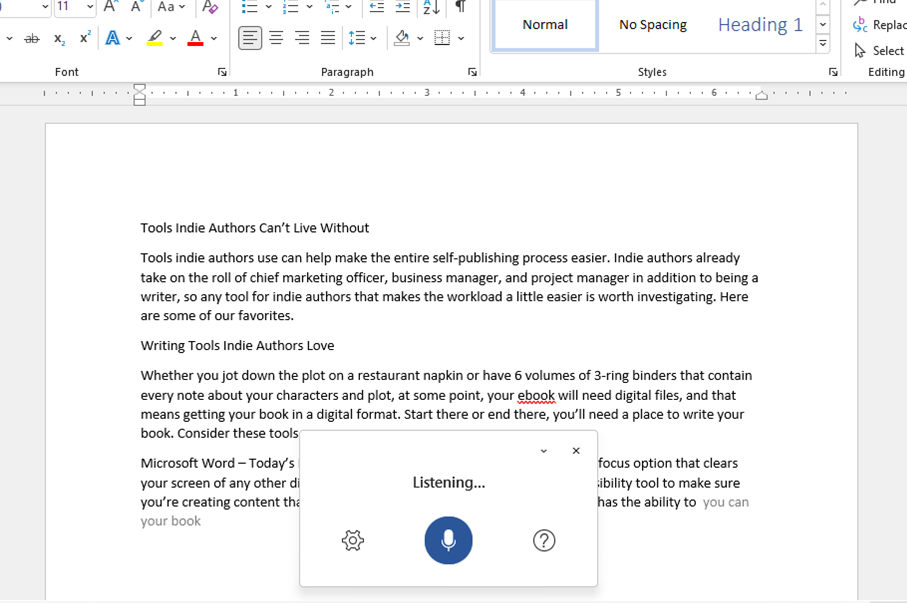The height and width of the screenshot is (603, 907).
Task: Apply superscript formatting
Action: click(x=85, y=38)
